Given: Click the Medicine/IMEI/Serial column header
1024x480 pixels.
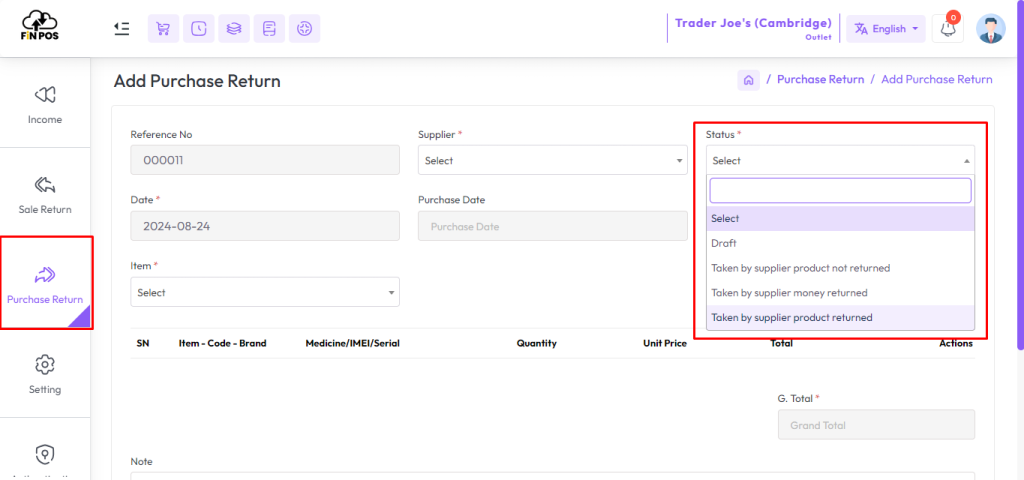Looking at the screenshot, I should [353, 343].
